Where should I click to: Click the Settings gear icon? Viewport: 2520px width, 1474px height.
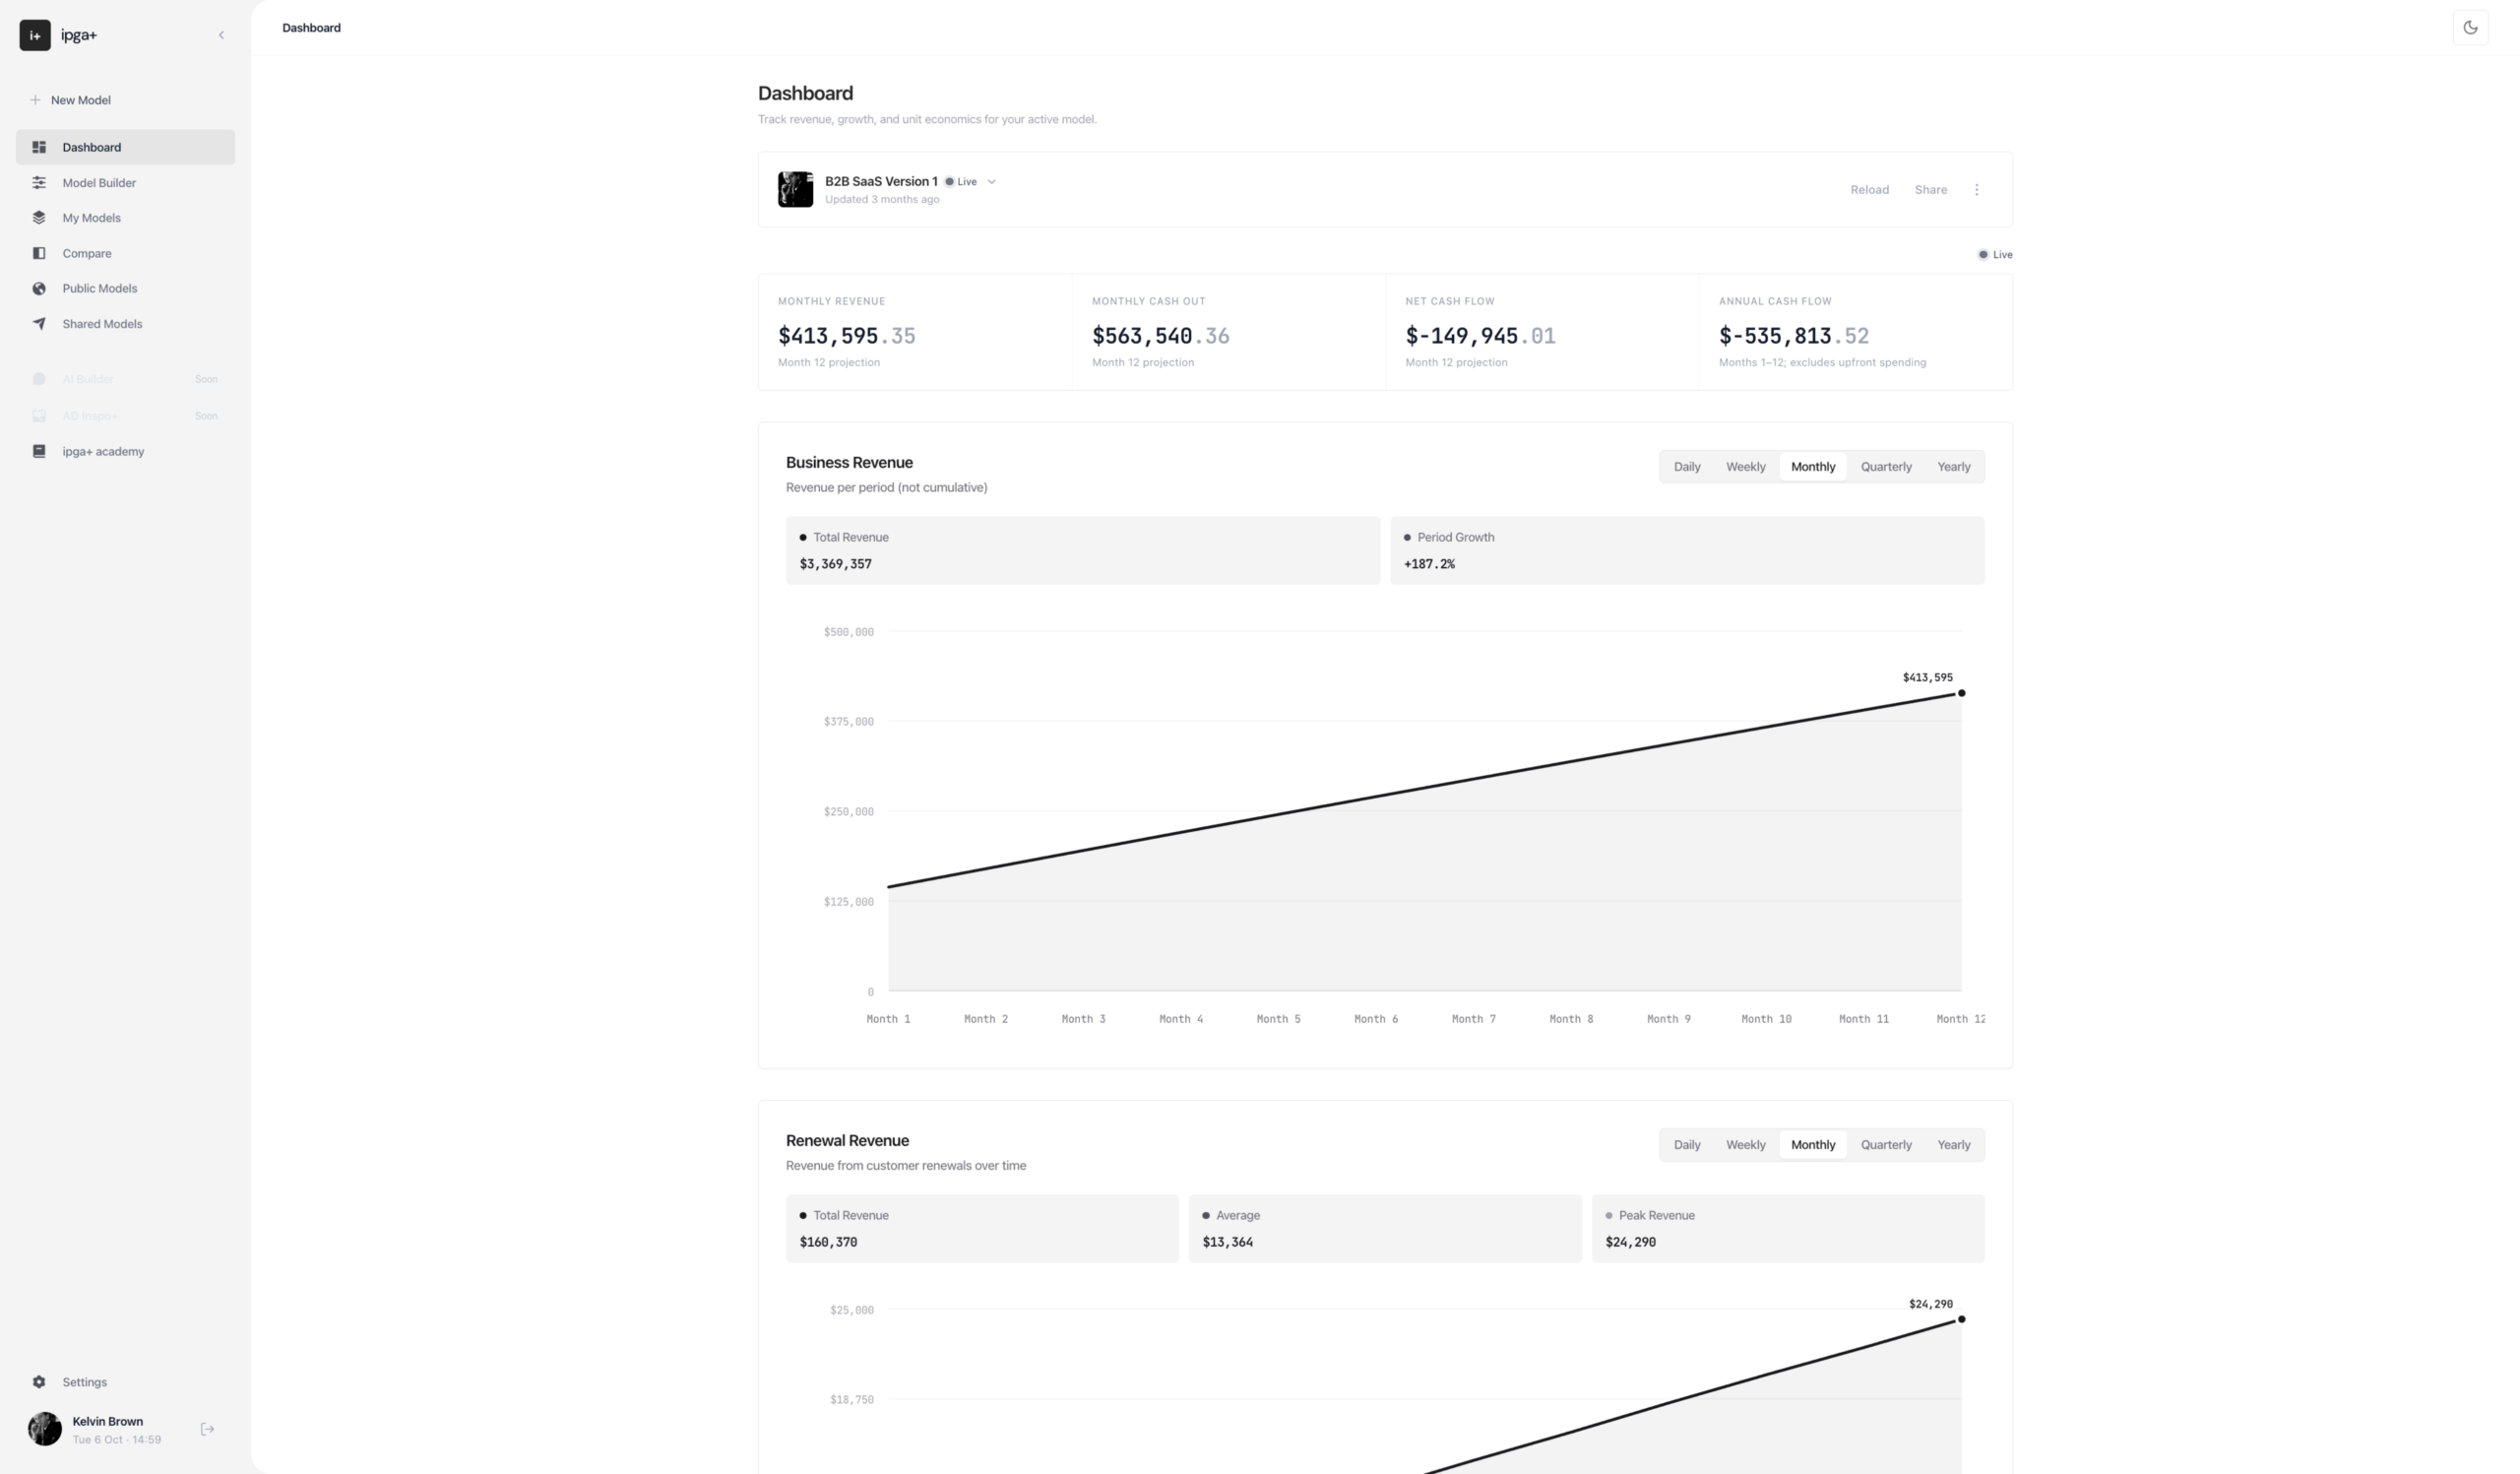pos(39,1382)
